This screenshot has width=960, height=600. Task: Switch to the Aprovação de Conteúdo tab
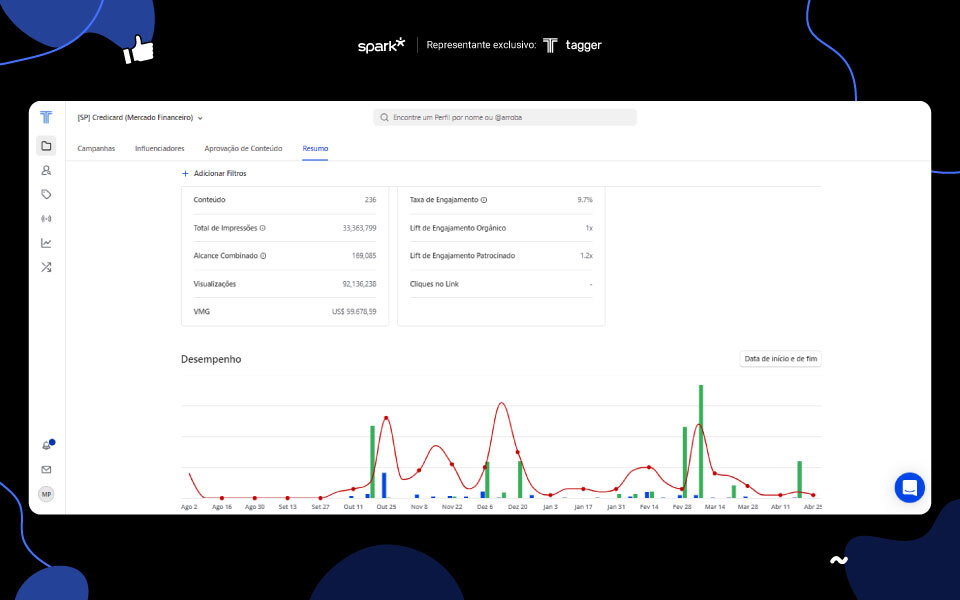point(243,149)
